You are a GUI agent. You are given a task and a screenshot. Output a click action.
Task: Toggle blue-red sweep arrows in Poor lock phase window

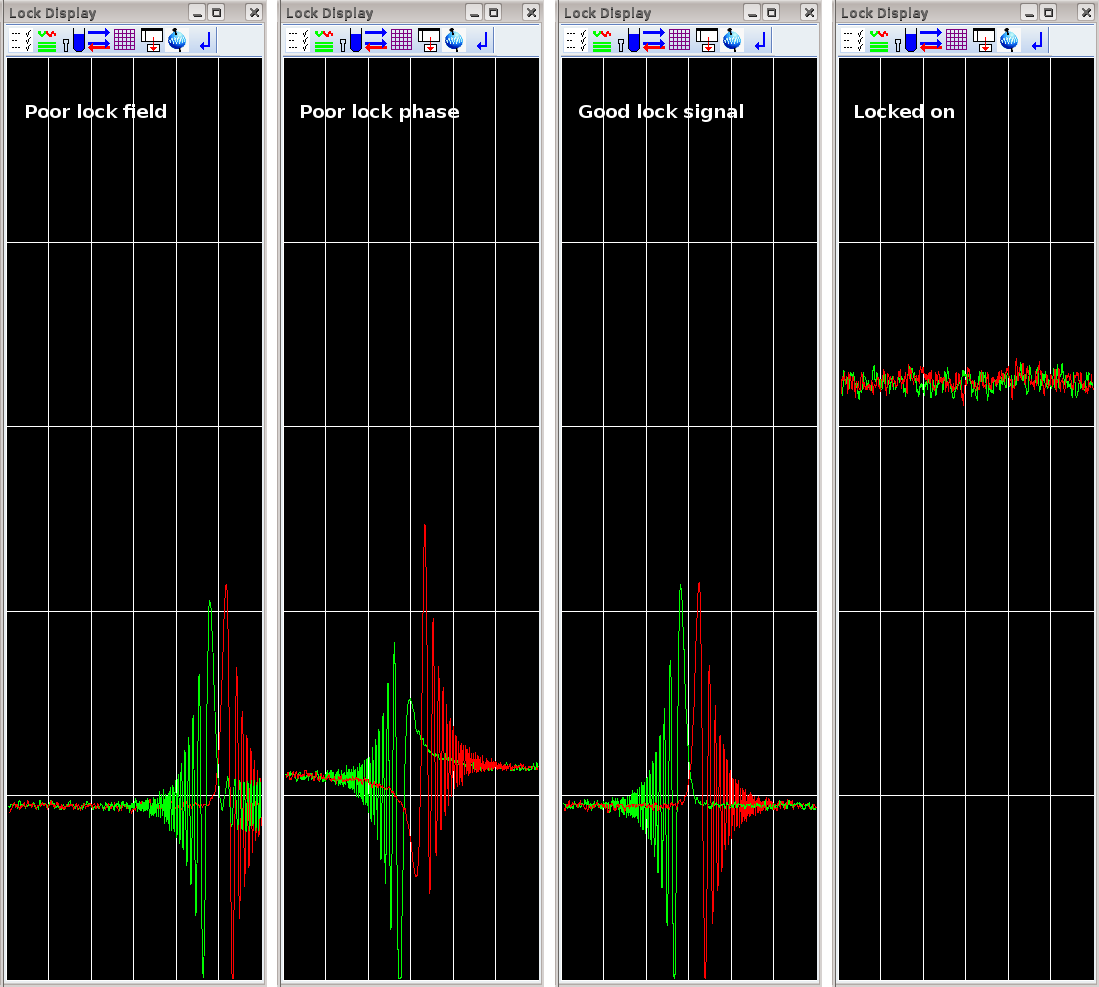(x=376, y=41)
